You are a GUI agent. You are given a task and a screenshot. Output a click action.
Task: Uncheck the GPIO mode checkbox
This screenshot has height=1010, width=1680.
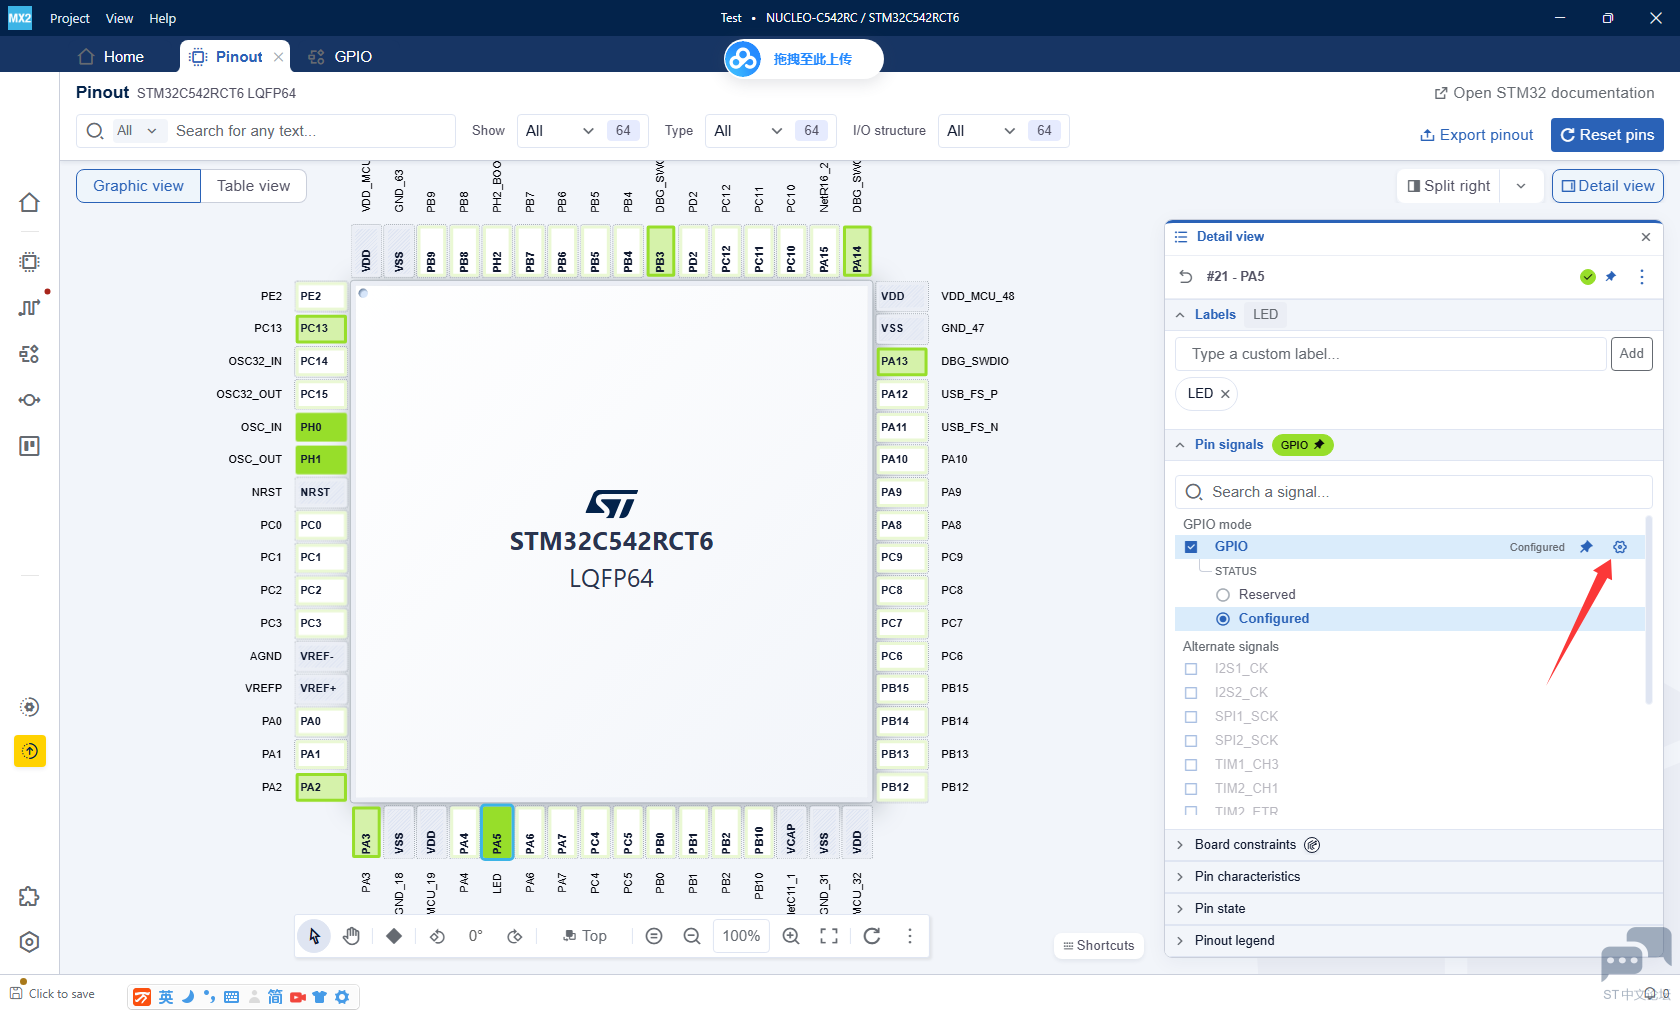[x=1191, y=547]
